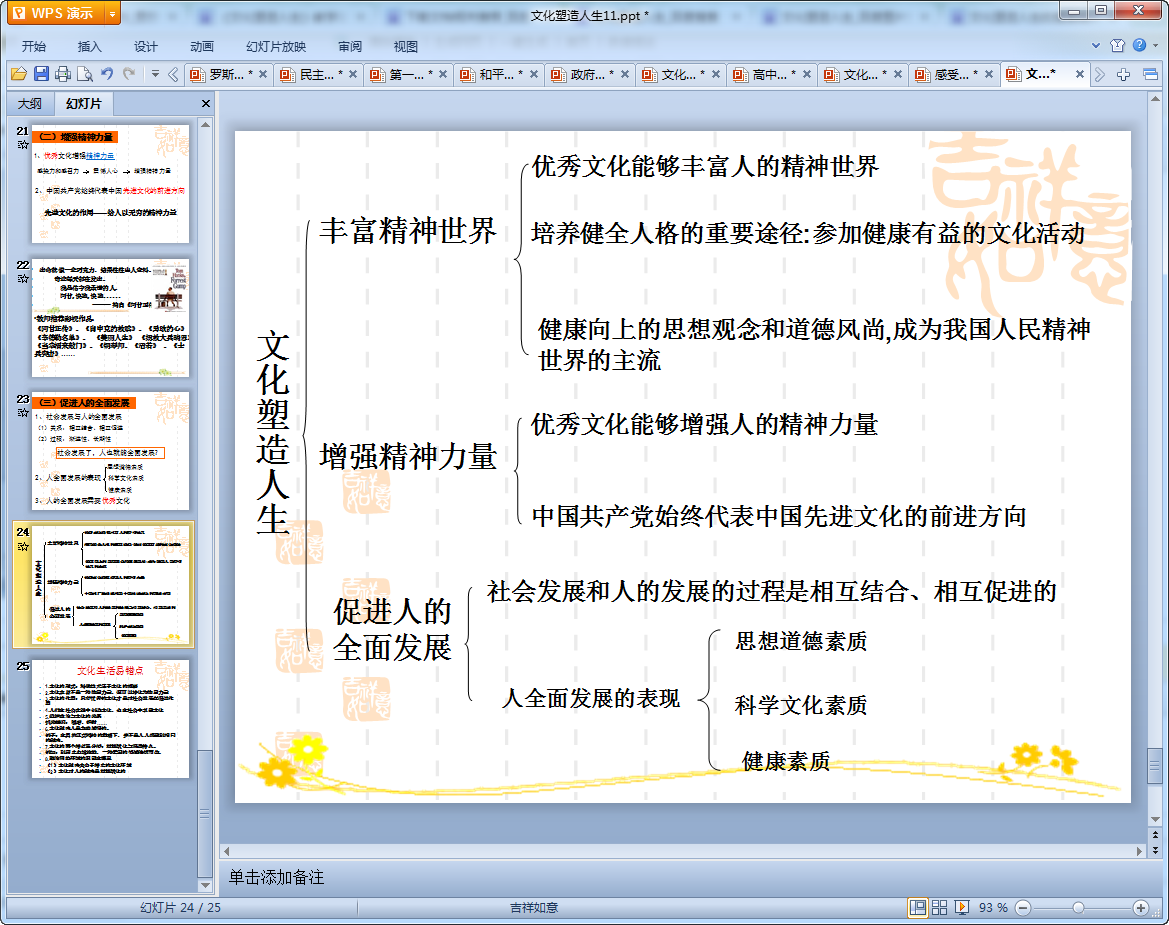
Task: Close the slide thumbnail pane
Action: point(206,104)
